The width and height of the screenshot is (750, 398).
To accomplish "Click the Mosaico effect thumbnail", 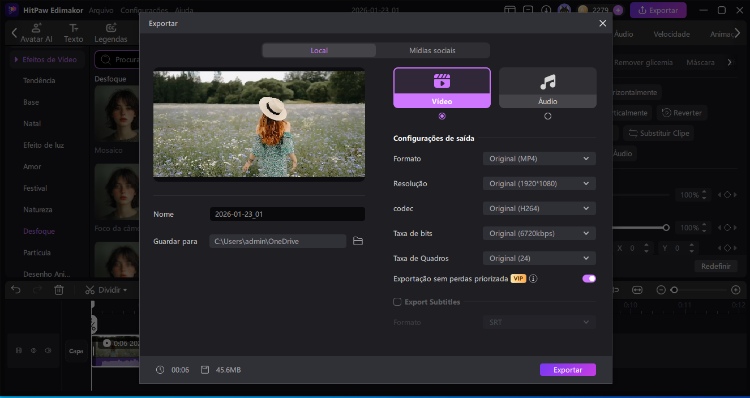I will [x=117, y=114].
